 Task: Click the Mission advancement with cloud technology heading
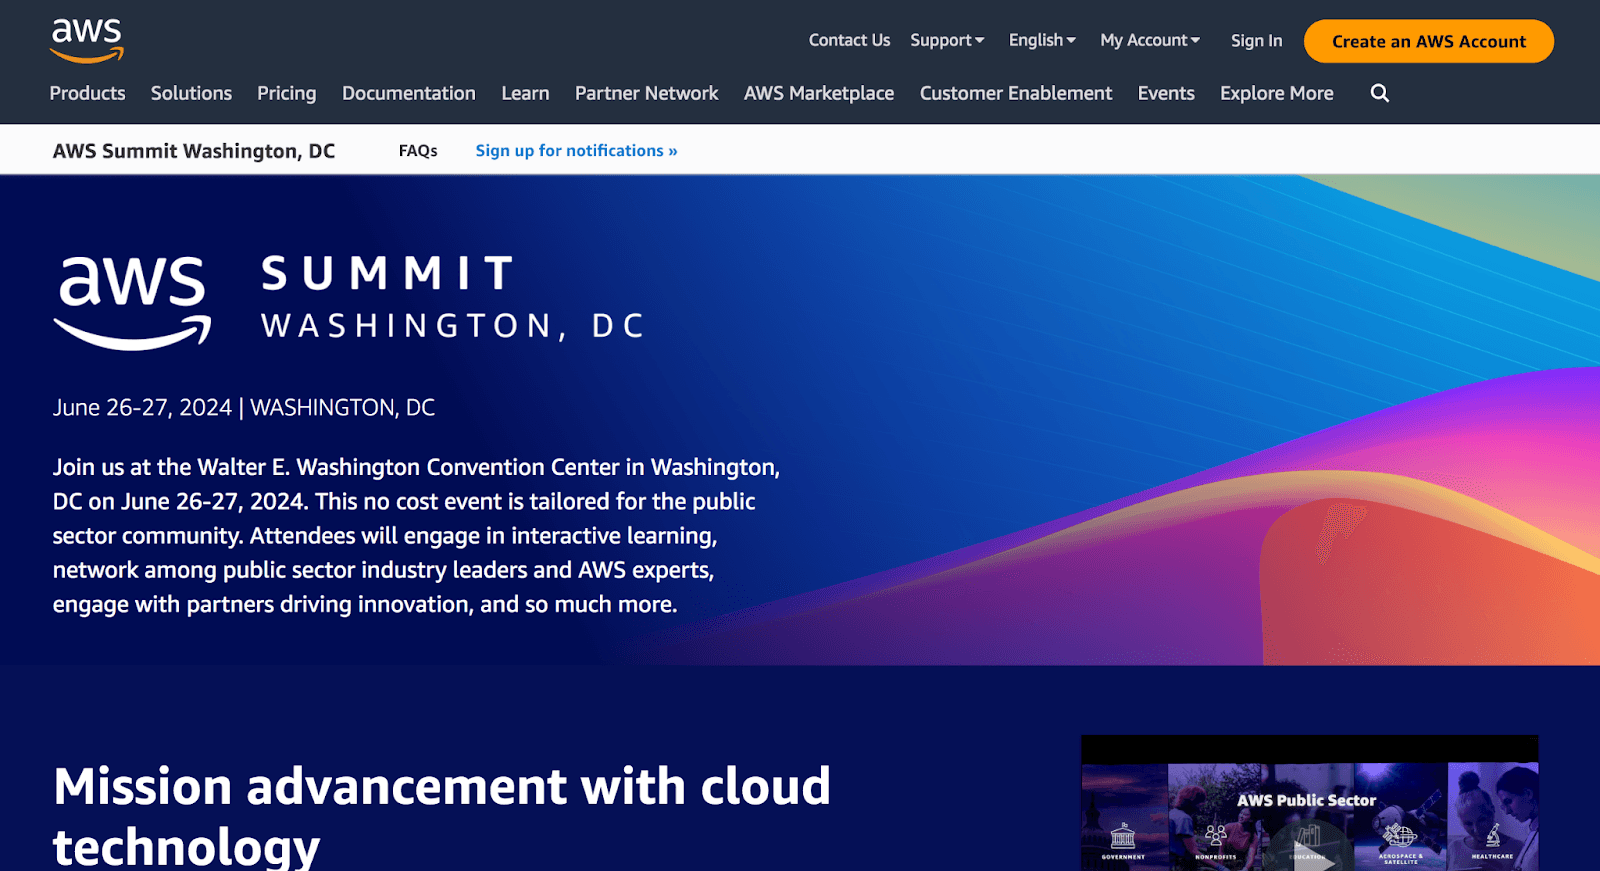click(441, 815)
